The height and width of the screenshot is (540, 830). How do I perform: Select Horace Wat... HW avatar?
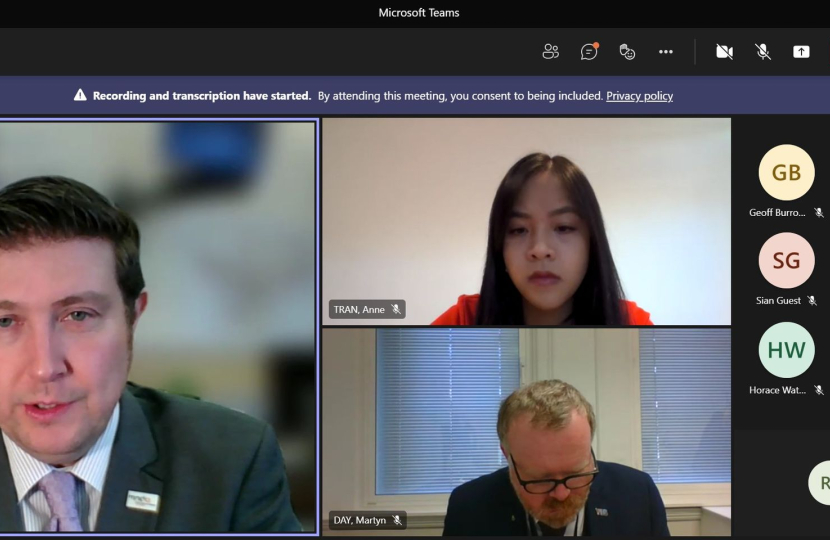click(786, 350)
